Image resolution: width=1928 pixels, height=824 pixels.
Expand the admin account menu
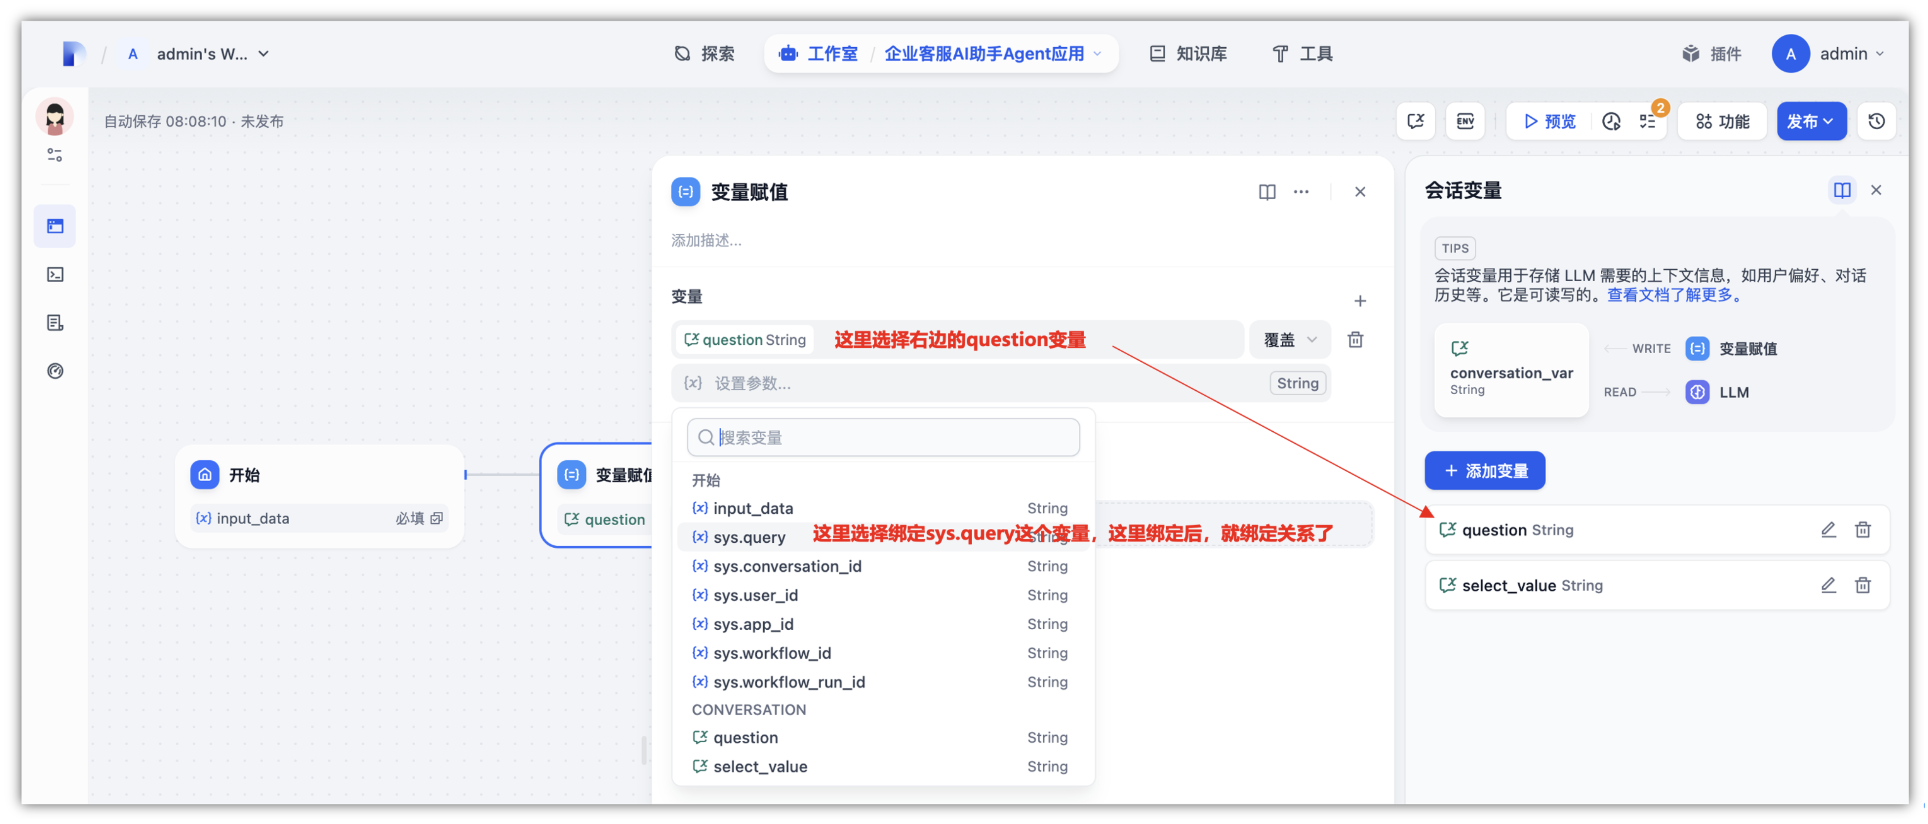[1829, 54]
